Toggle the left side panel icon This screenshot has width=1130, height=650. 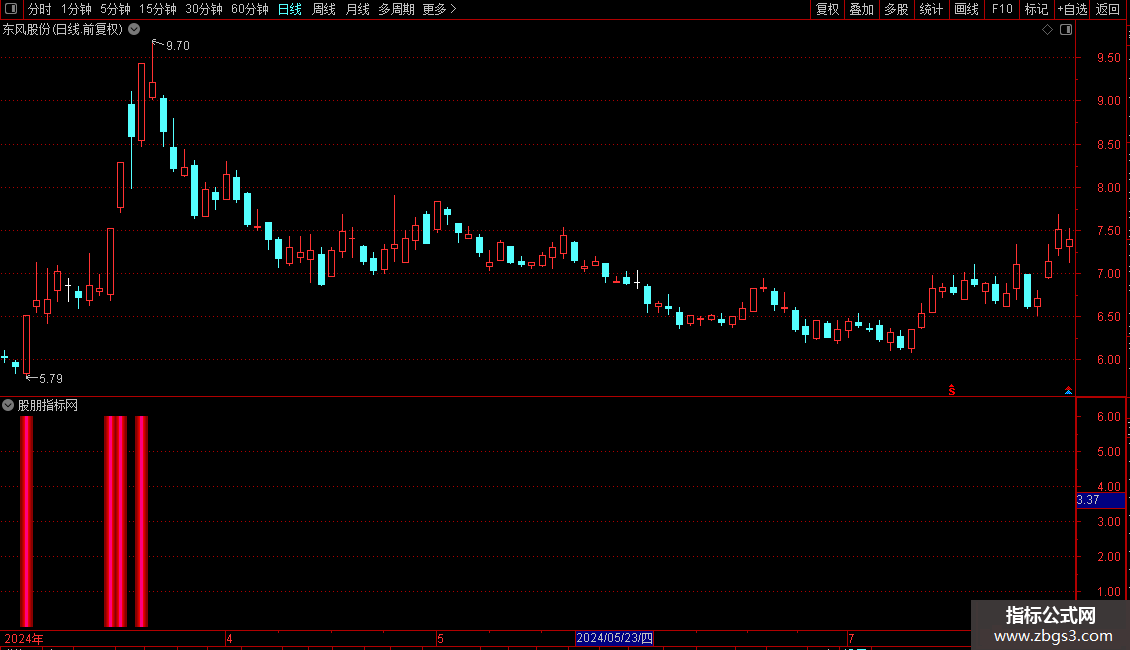pyautogui.click(x=11, y=9)
